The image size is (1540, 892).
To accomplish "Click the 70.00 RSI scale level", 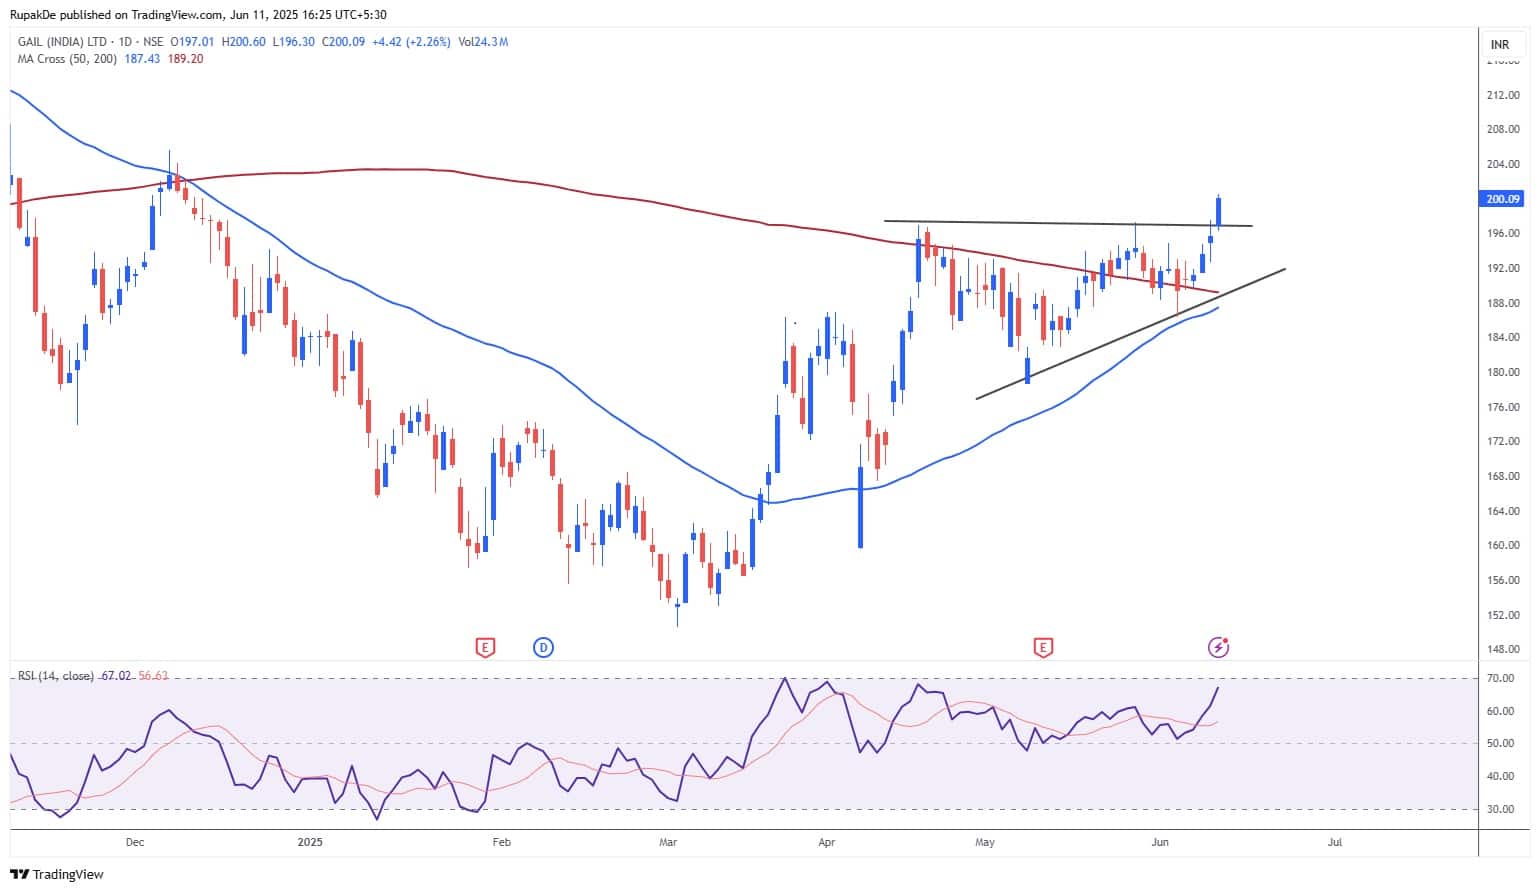I will coord(1500,678).
